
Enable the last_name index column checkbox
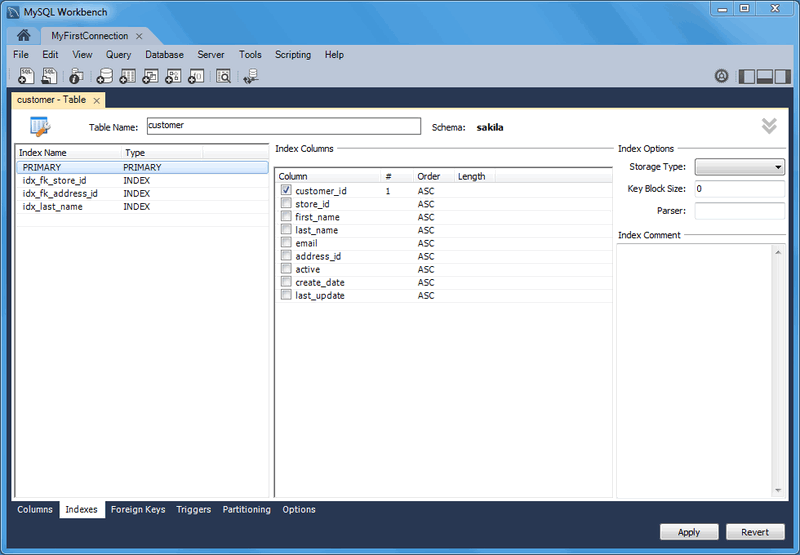pyautogui.click(x=286, y=230)
